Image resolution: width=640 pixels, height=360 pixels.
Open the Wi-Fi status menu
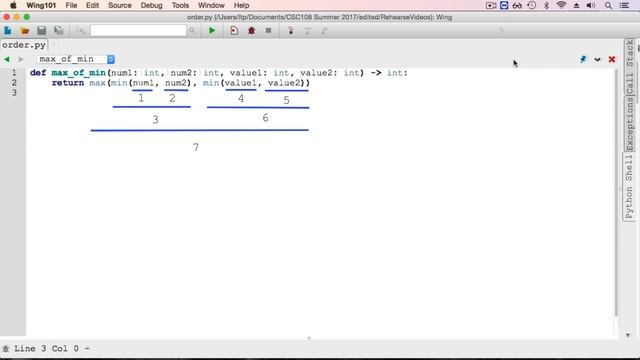coord(561,5)
